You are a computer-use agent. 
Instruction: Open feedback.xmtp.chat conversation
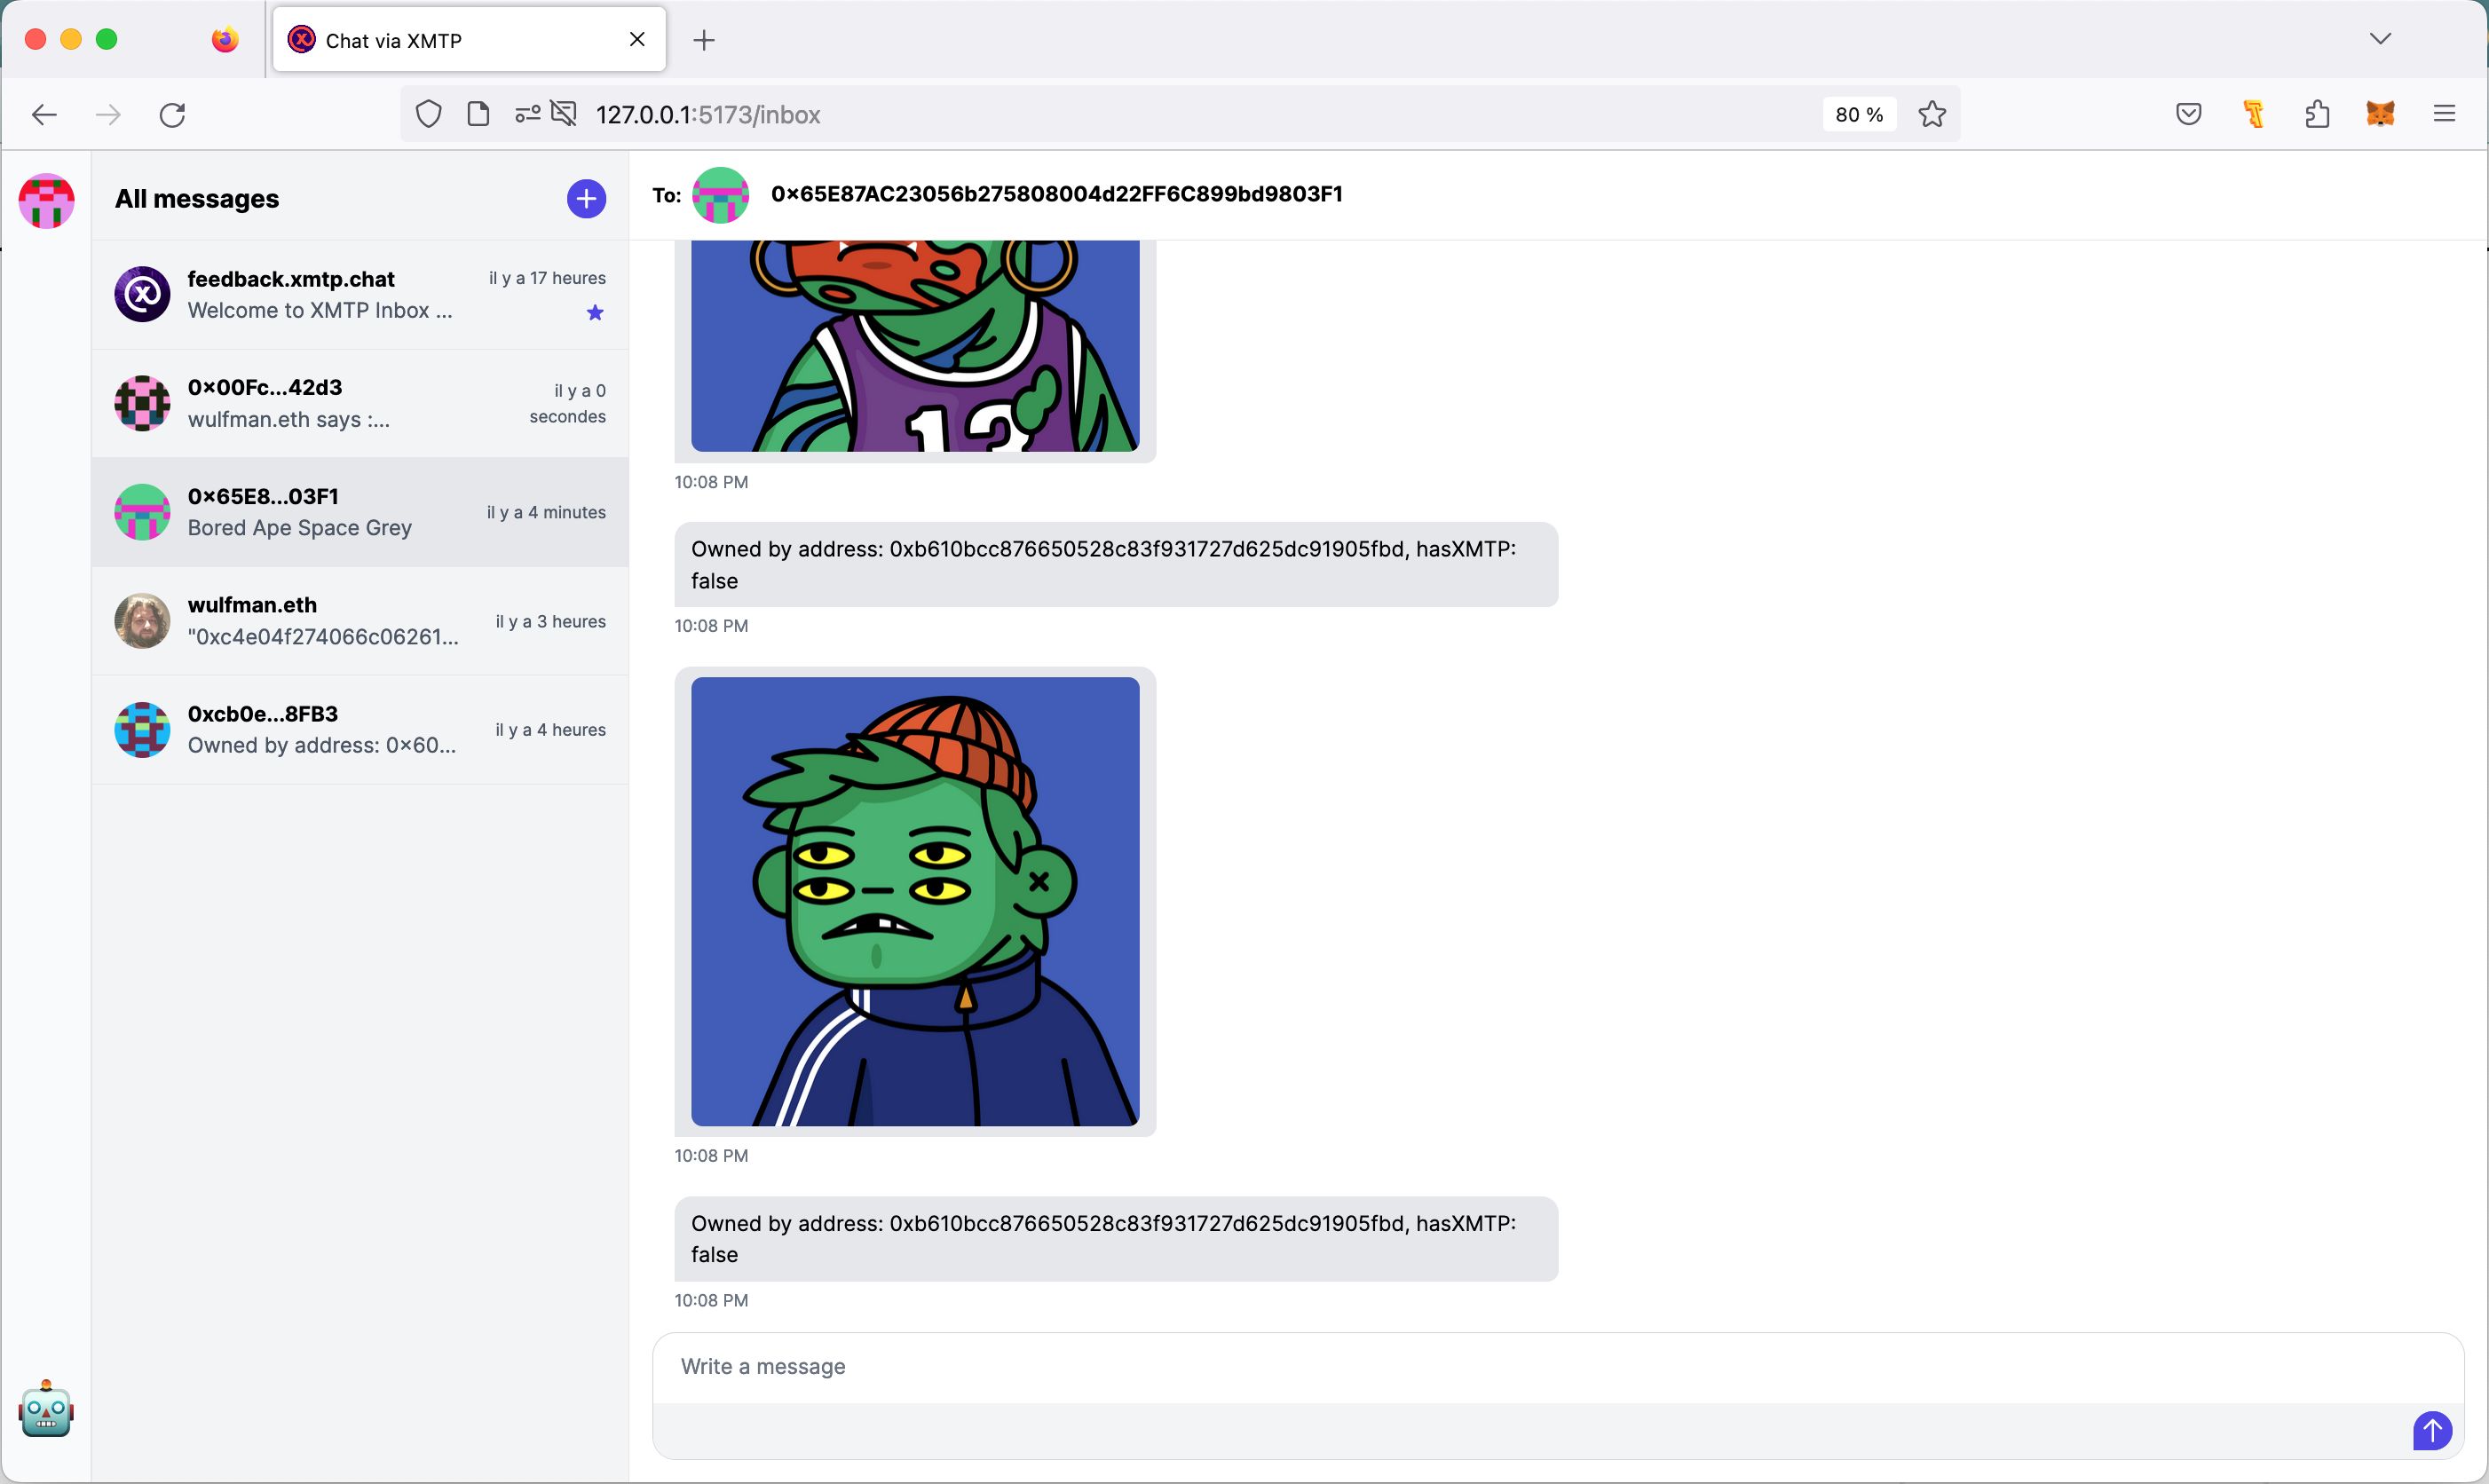[x=360, y=295]
